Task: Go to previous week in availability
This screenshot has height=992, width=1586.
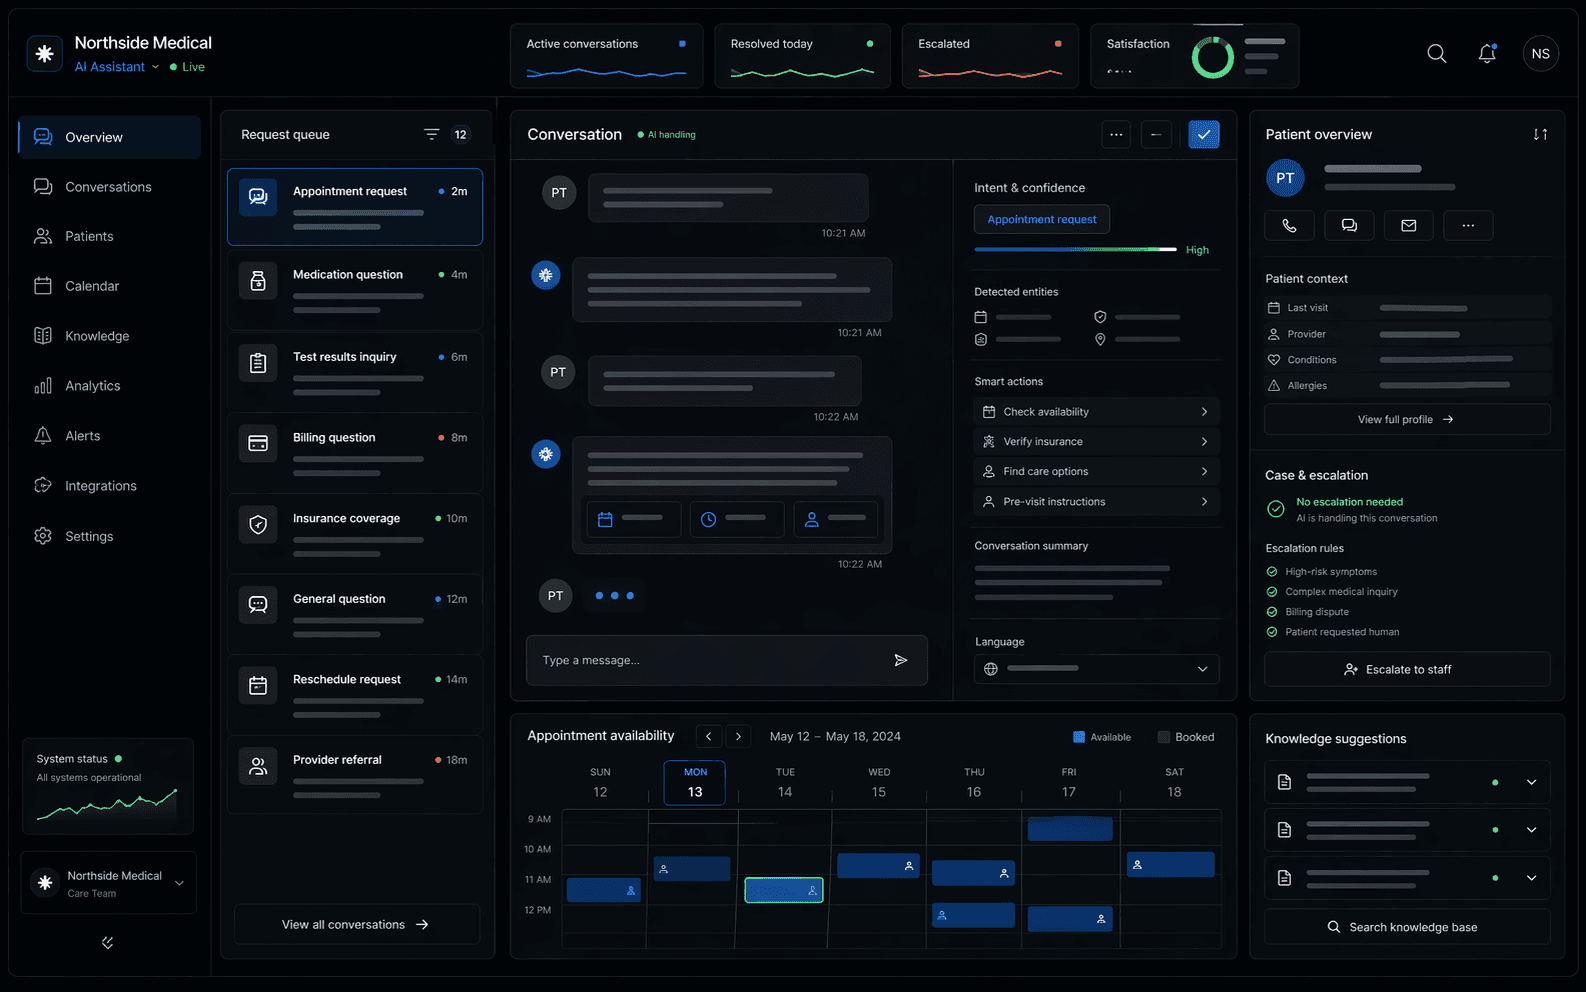Action: [x=709, y=736]
